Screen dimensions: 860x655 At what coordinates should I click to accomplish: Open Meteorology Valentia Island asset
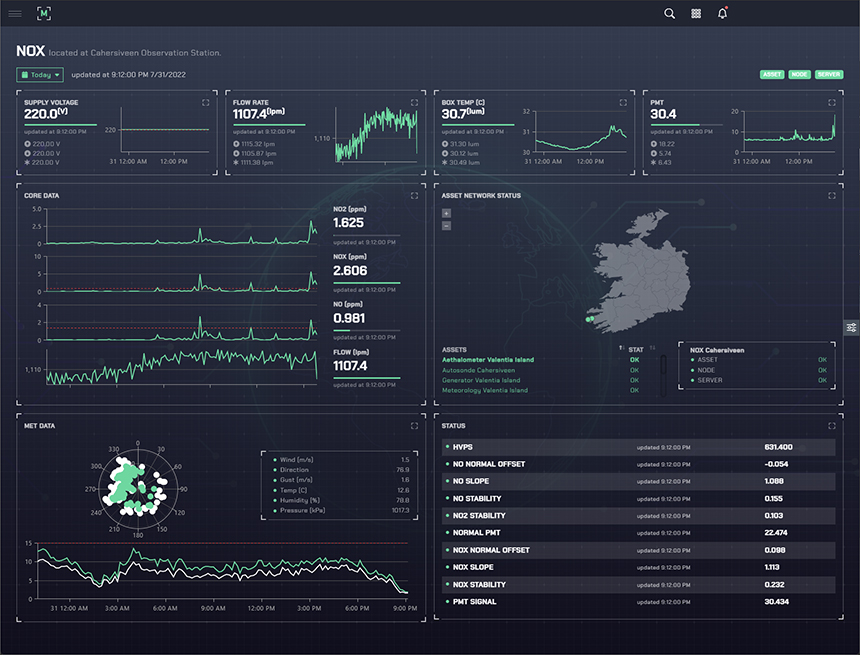click(x=485, y=391)
